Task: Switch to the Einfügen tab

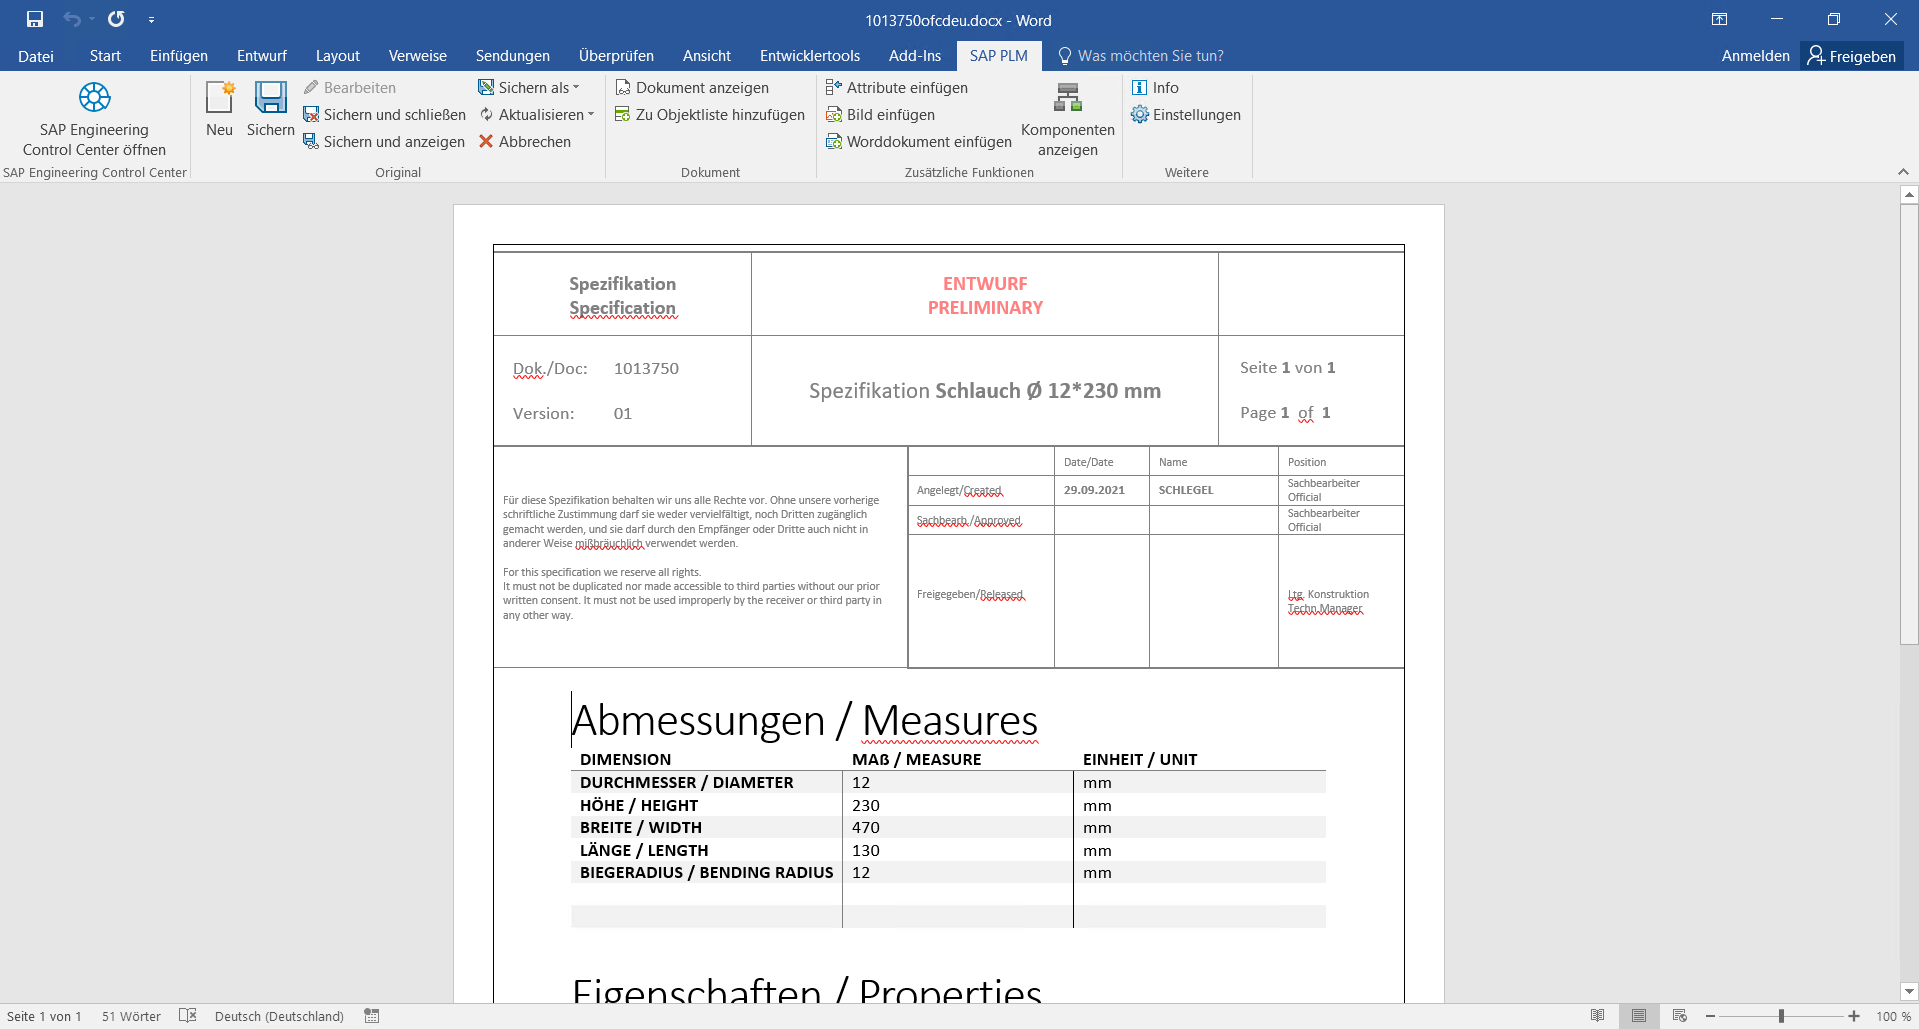Action: tap(179, 56)
